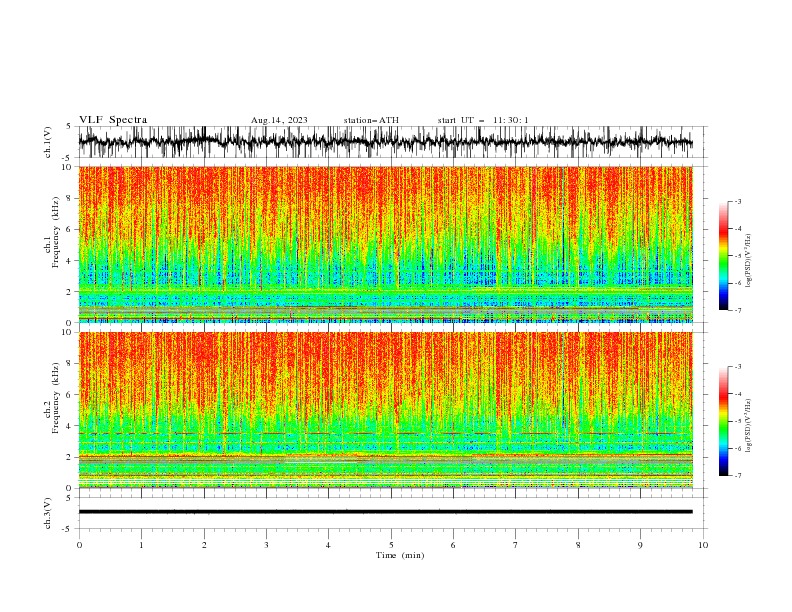
Task: Click time axis tick label '9'
Action: point(640,545)
